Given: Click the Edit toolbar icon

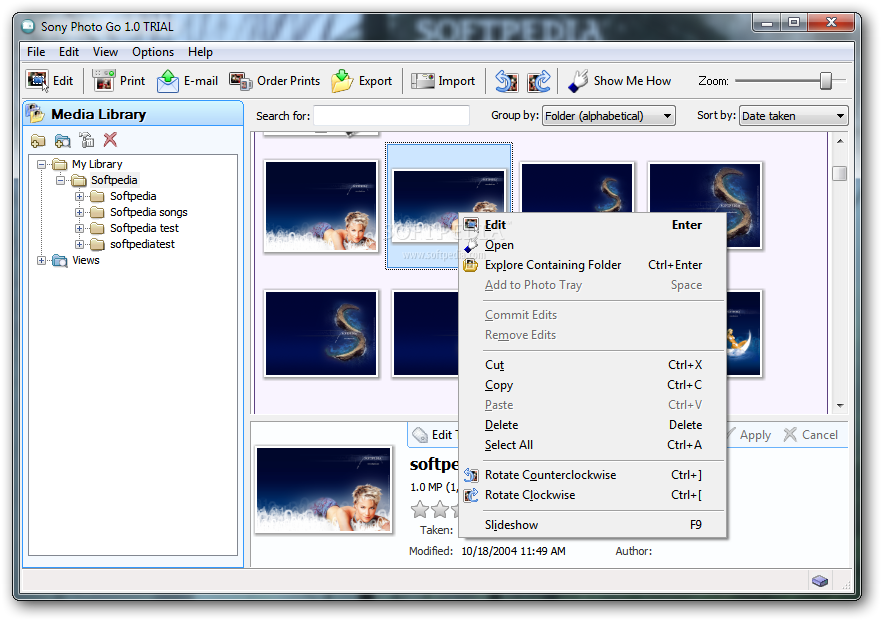Looking at the screenshot, I should pyautogui.click(x=38, y=81).
